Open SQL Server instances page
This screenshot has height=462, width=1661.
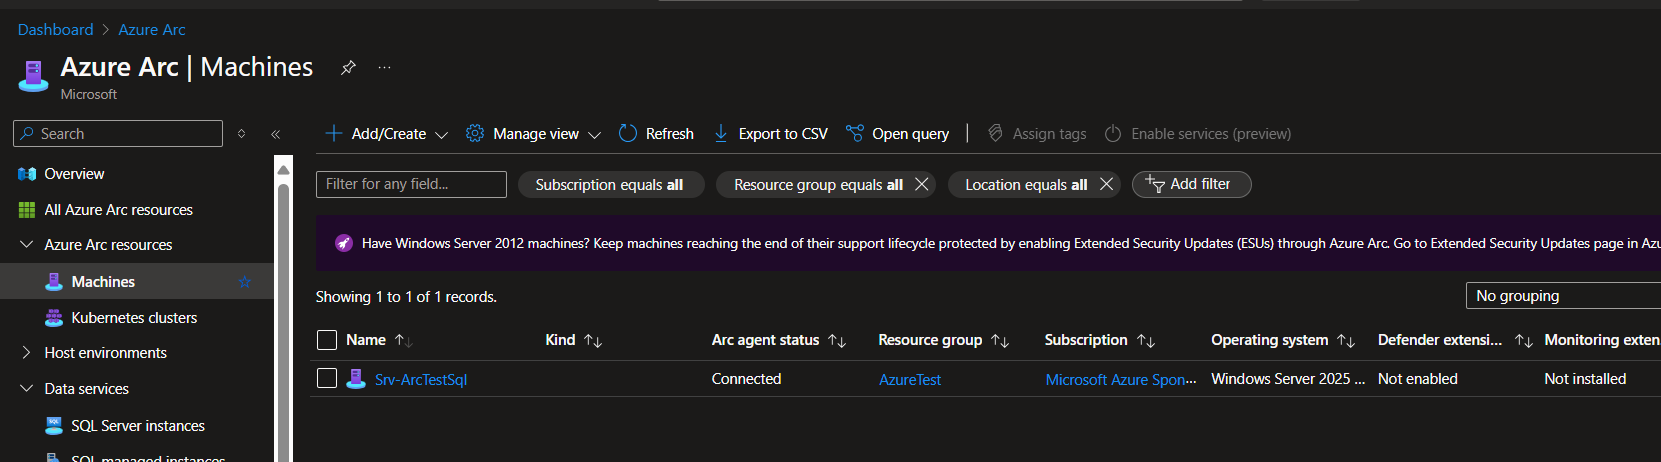[x=138, y=426]
